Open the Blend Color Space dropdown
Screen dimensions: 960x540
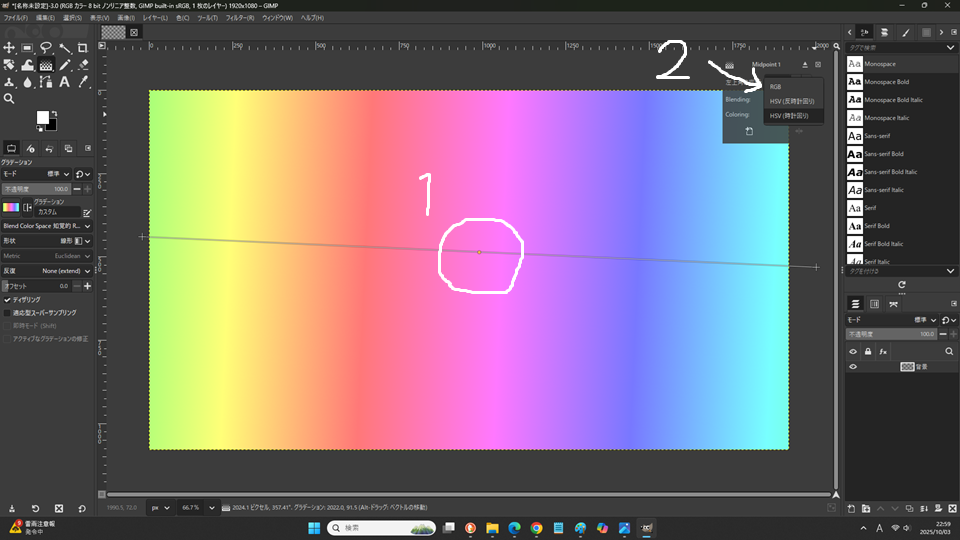click(x=46, y=226)
